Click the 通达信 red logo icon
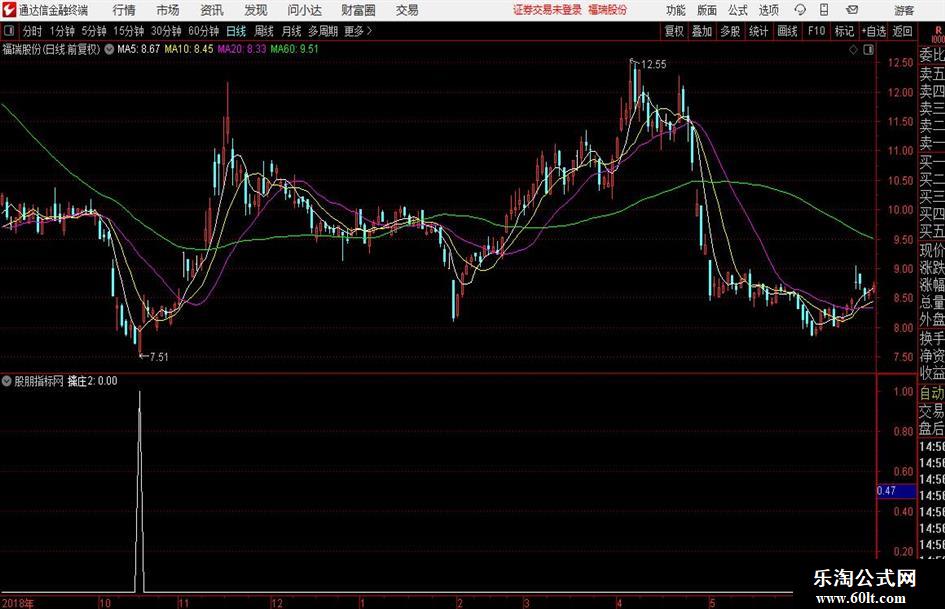The height and width of the screenshot is (609, 945). pyautogui.click(x=9, y=10)
